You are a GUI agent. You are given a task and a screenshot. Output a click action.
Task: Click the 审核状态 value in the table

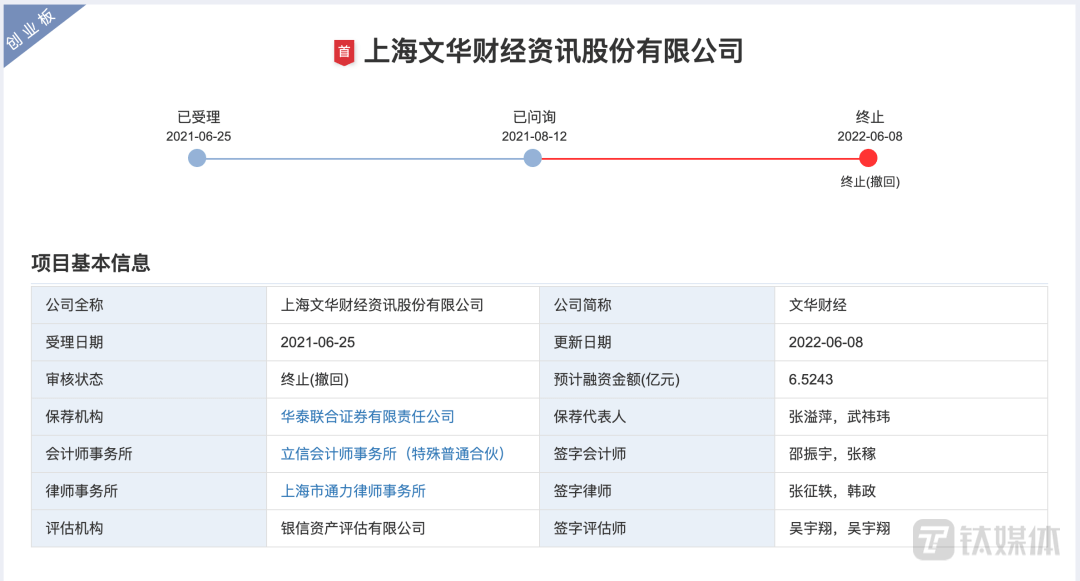(314, 379)
